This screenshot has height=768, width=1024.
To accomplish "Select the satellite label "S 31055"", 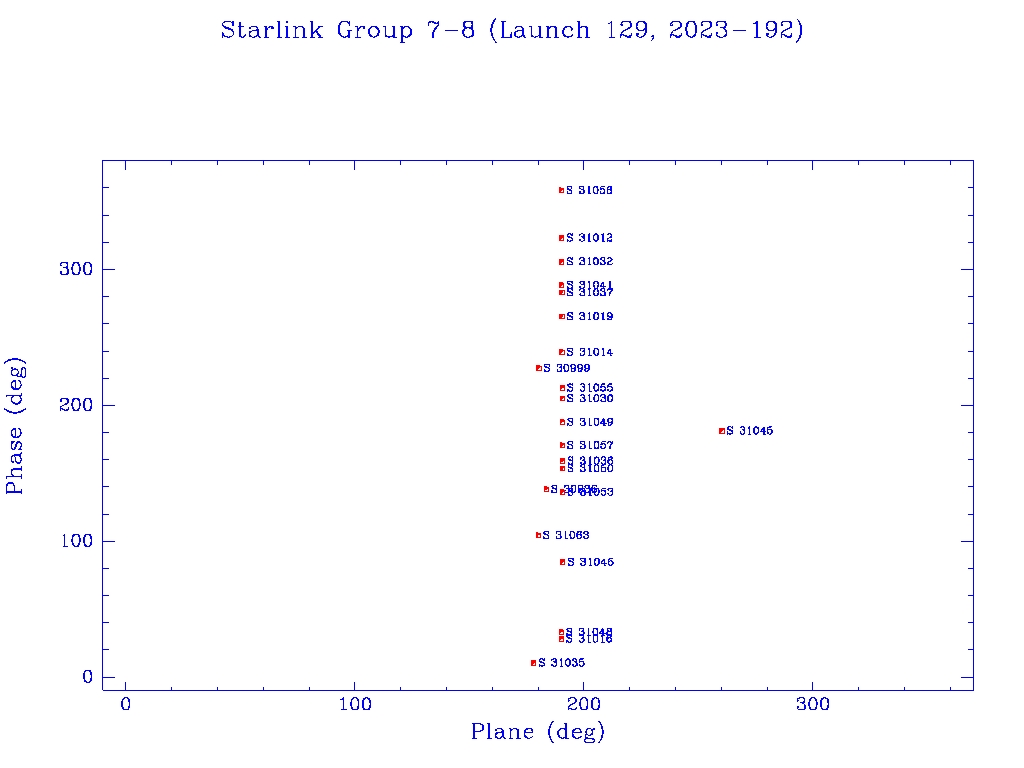I will click(x=590, y=389).
